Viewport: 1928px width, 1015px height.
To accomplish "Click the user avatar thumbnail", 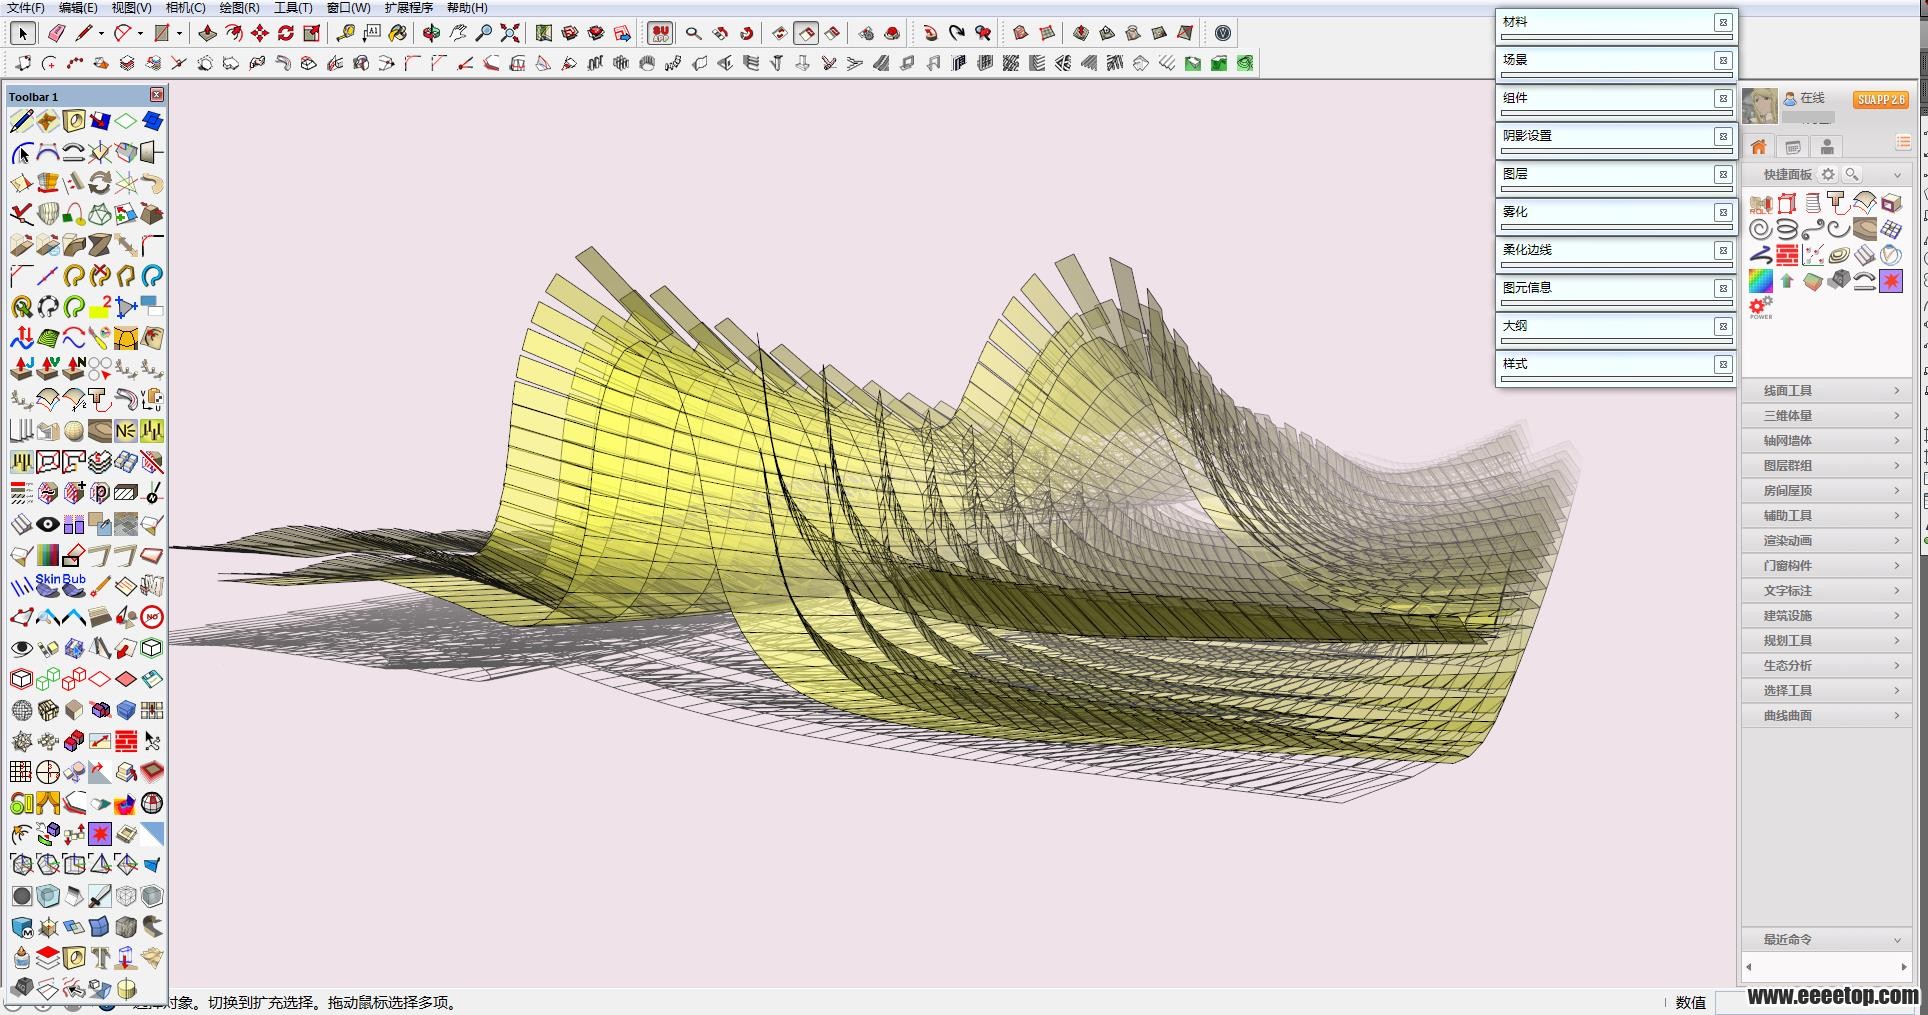I will click(1760, 106).
